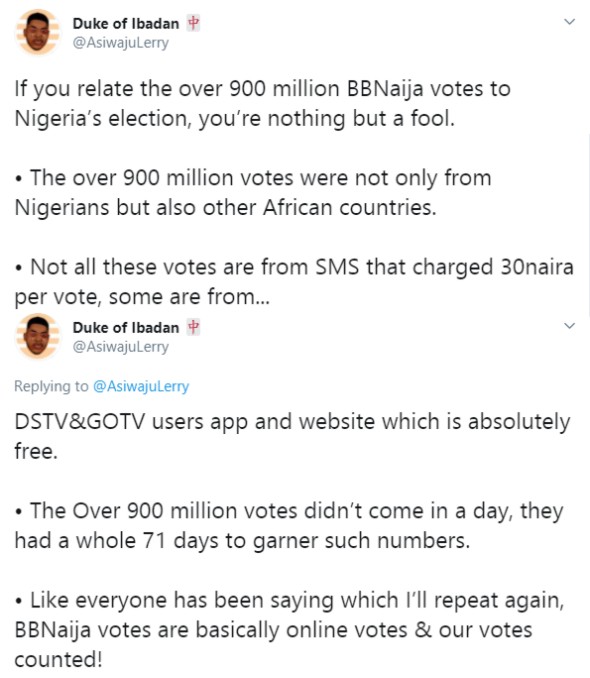Open the @AsiwajuLerry link after 'Replying to'
Viewport: 590px width, 678px height.
pyautogui.click(x=141, y=386)
